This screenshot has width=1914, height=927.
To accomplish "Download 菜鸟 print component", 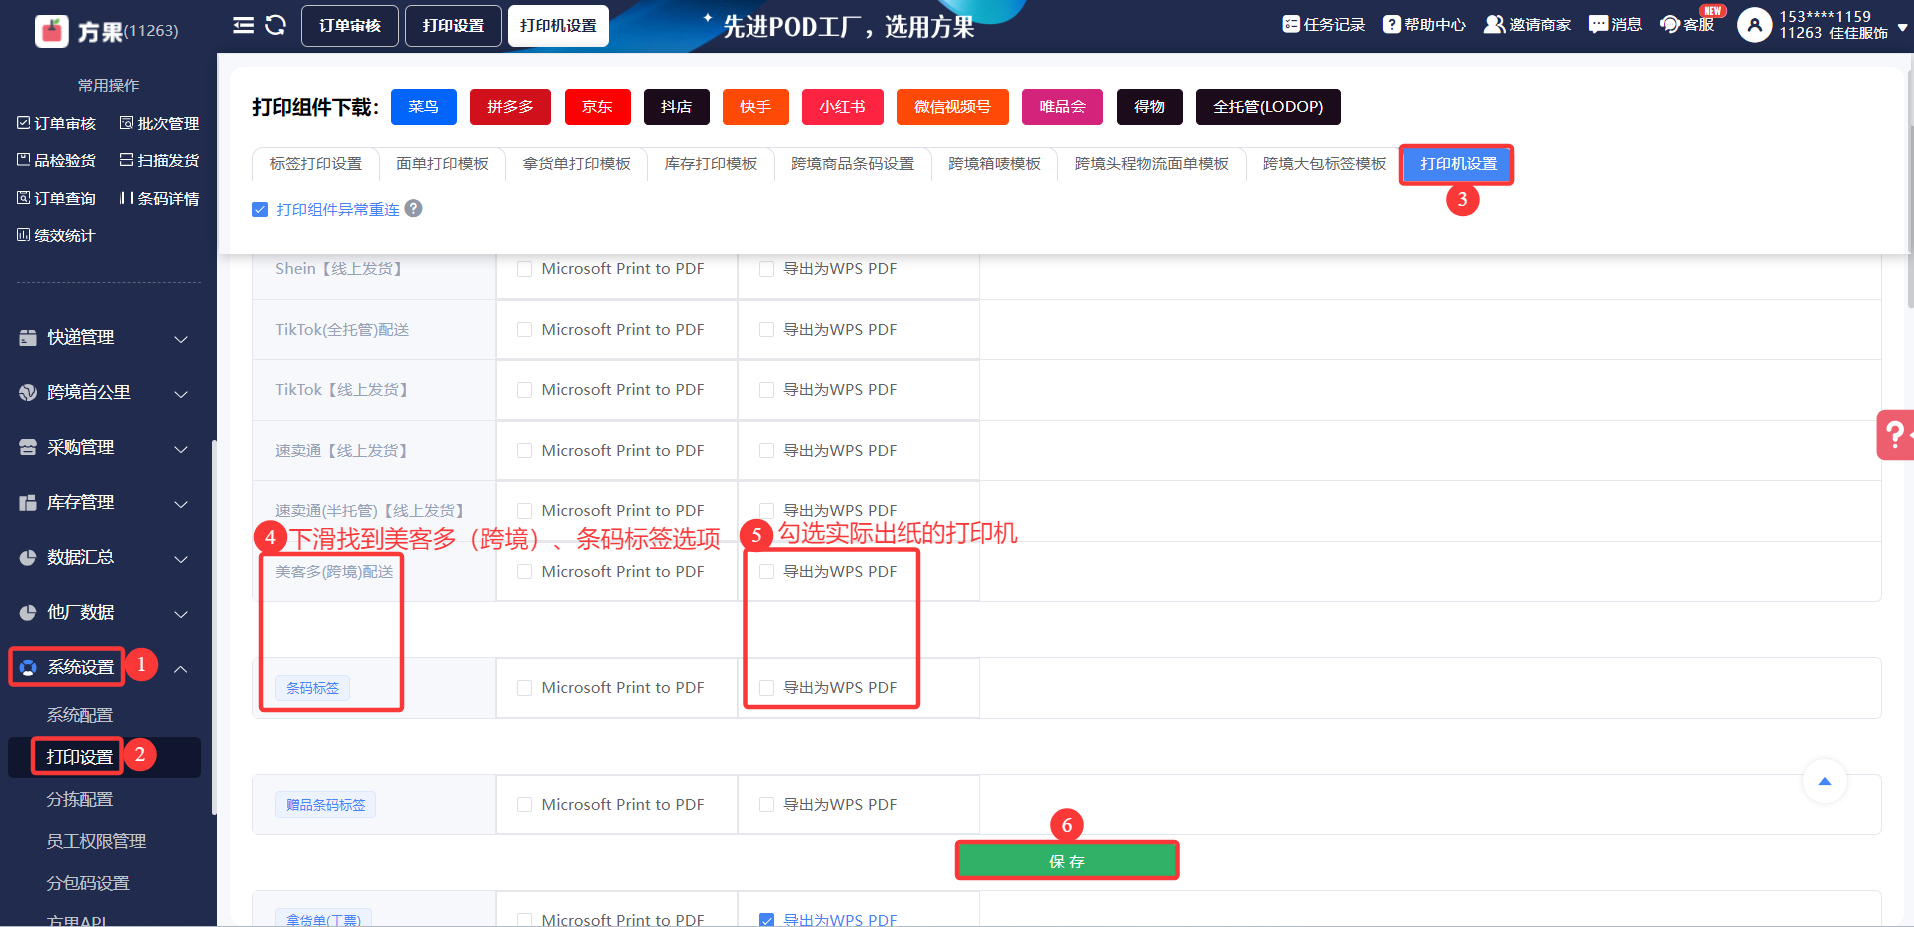I will coord(424,107).
